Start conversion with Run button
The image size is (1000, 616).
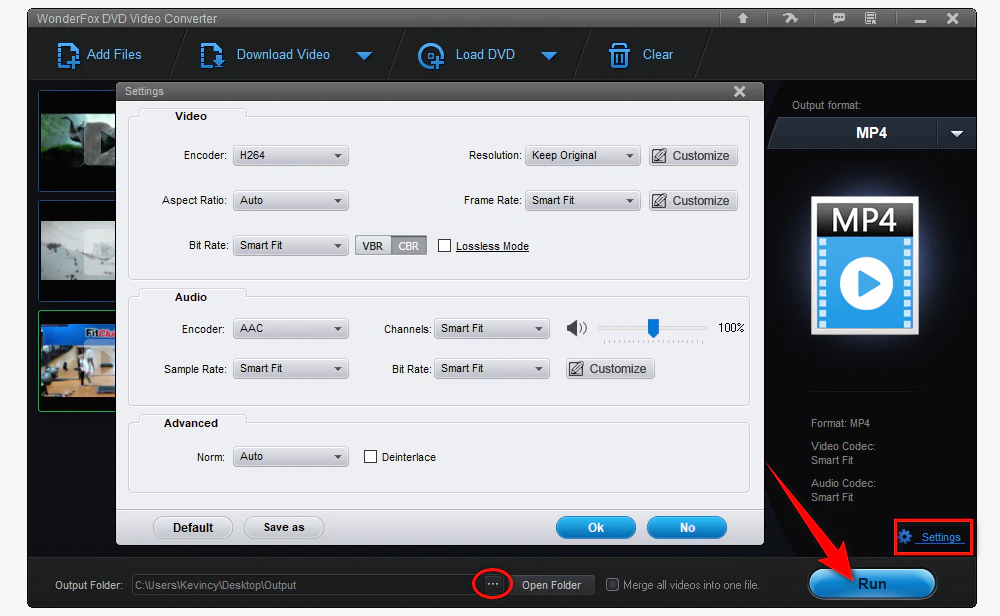(x=872, y=583)
